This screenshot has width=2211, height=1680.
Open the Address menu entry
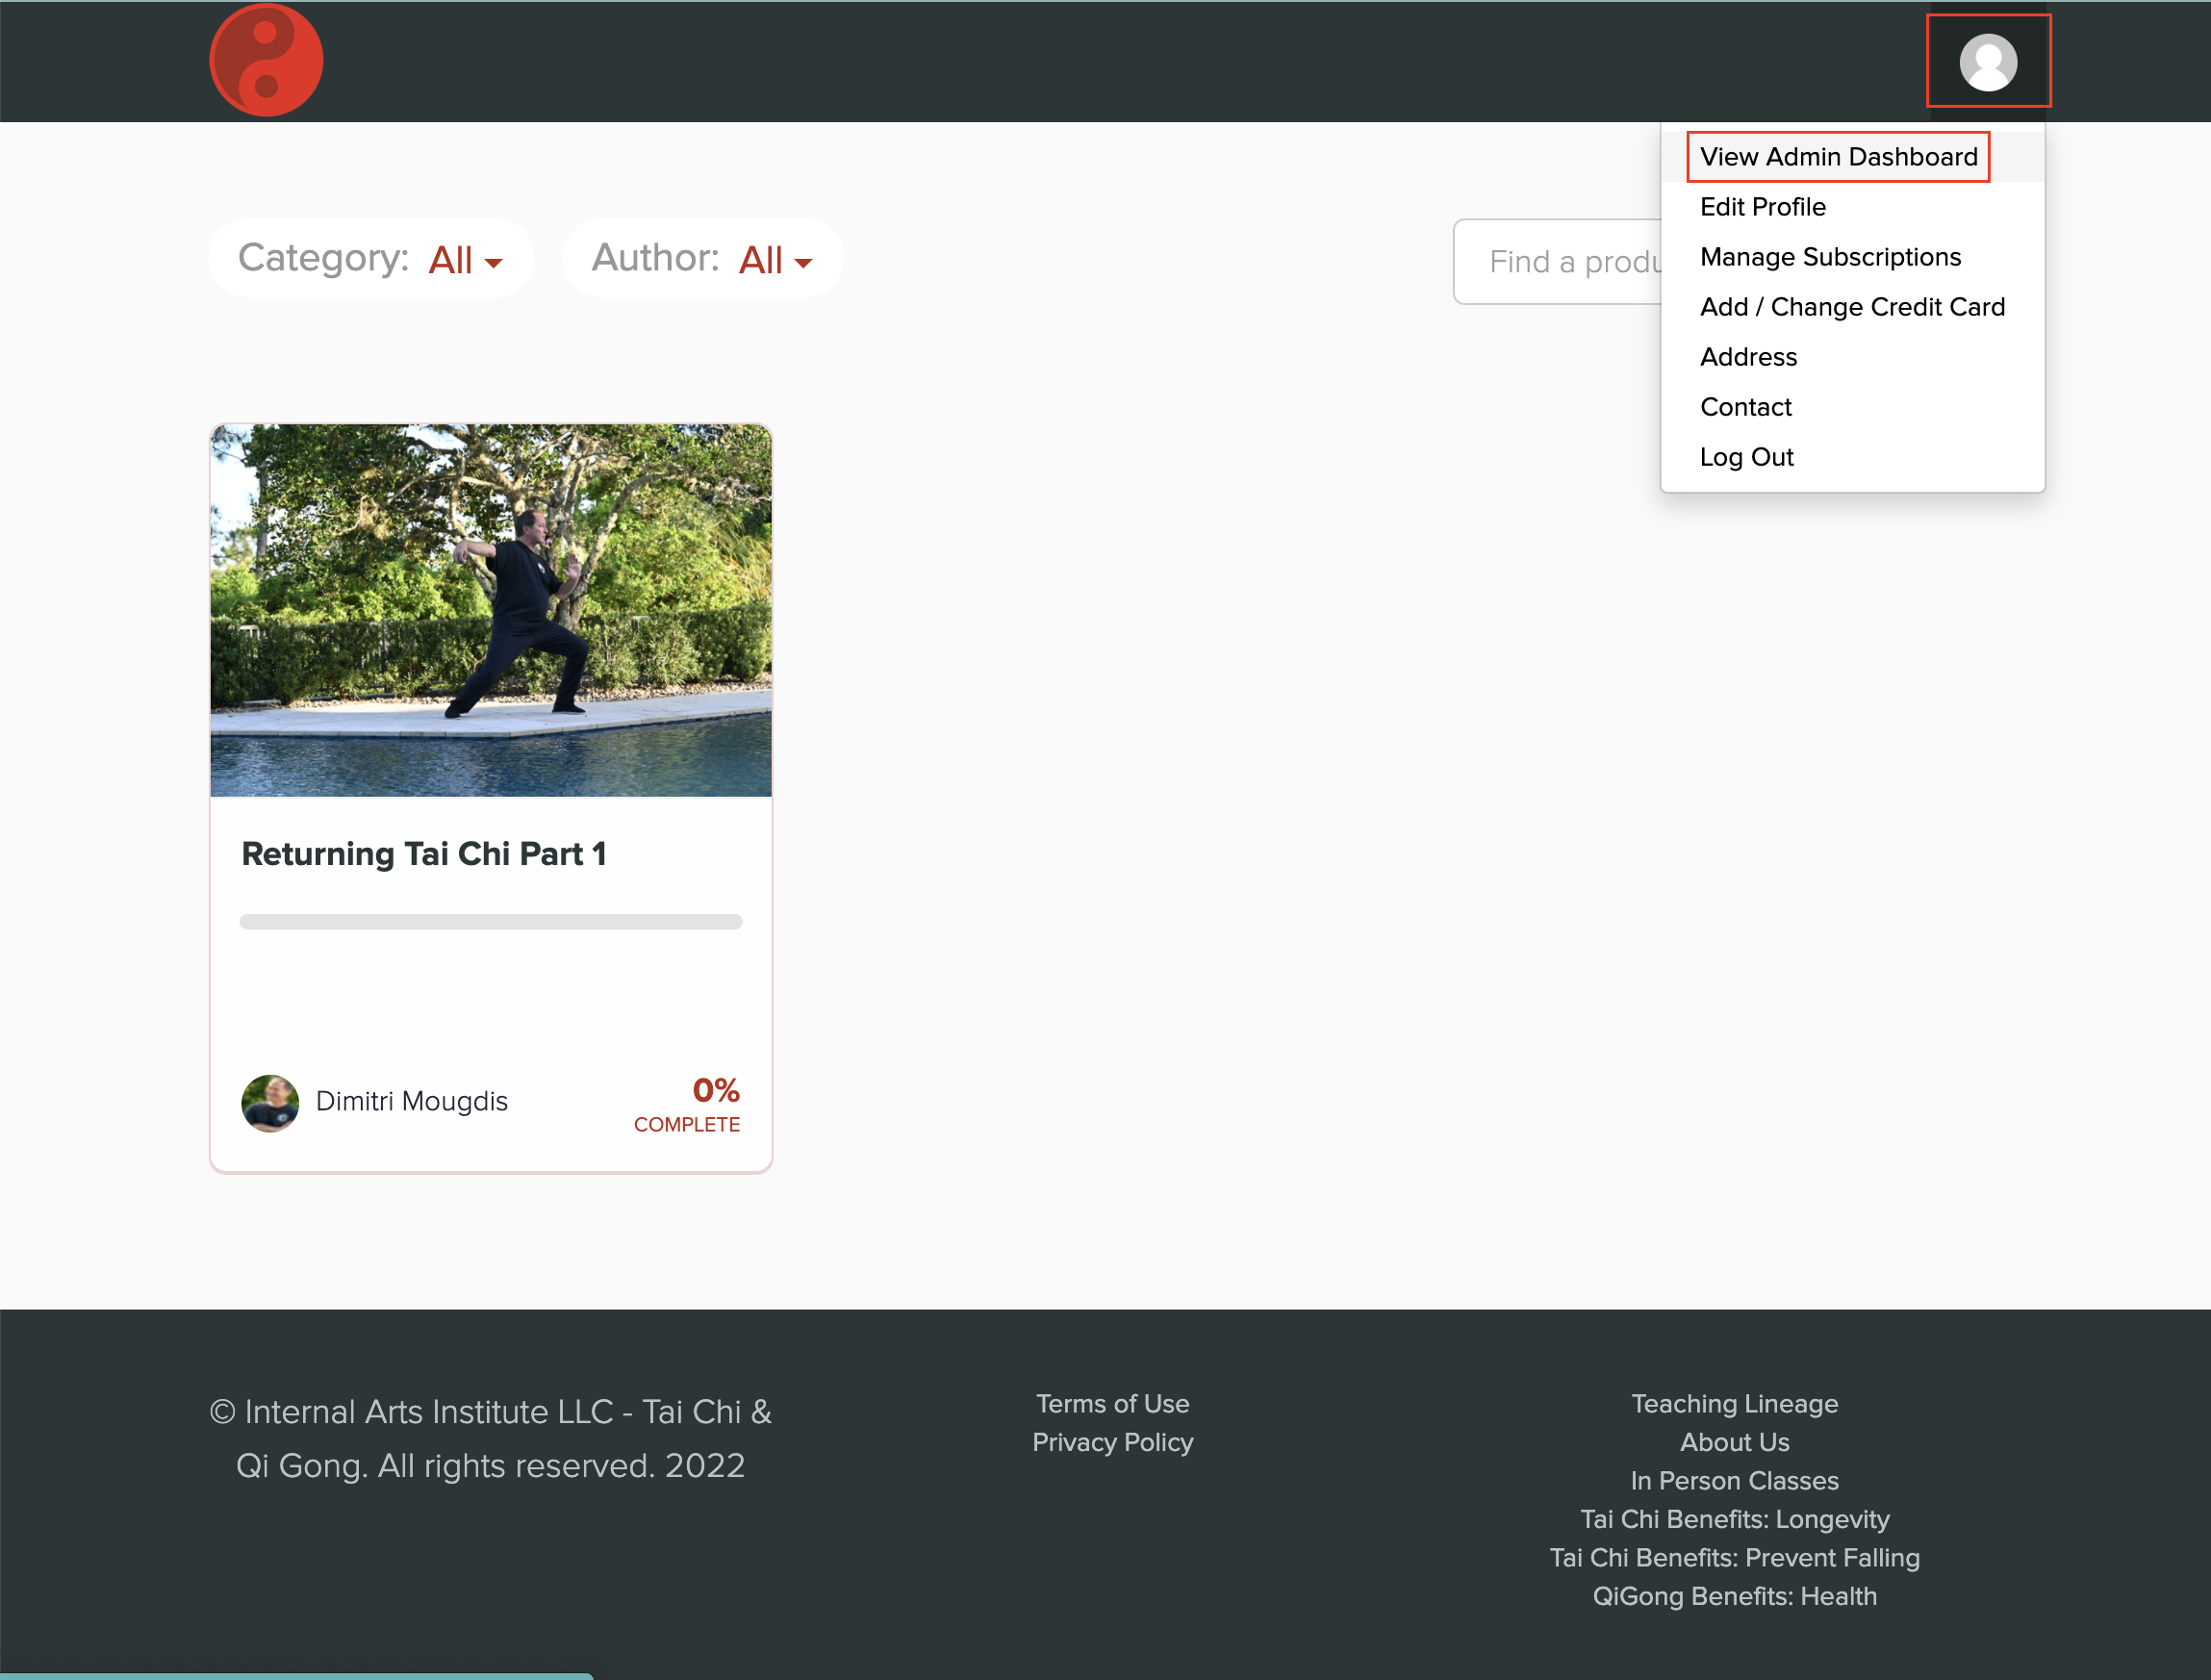[1748, 357]
